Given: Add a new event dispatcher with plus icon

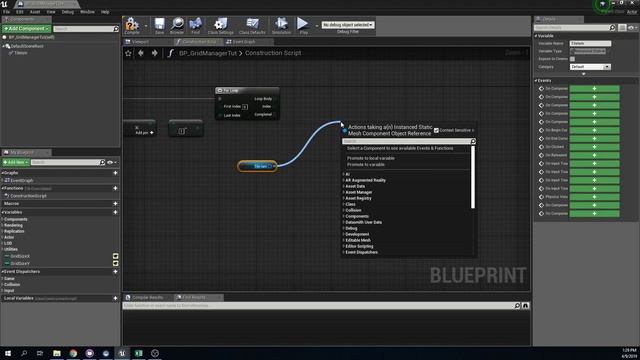Looking at the screenshot, I should tap(116, 271).
